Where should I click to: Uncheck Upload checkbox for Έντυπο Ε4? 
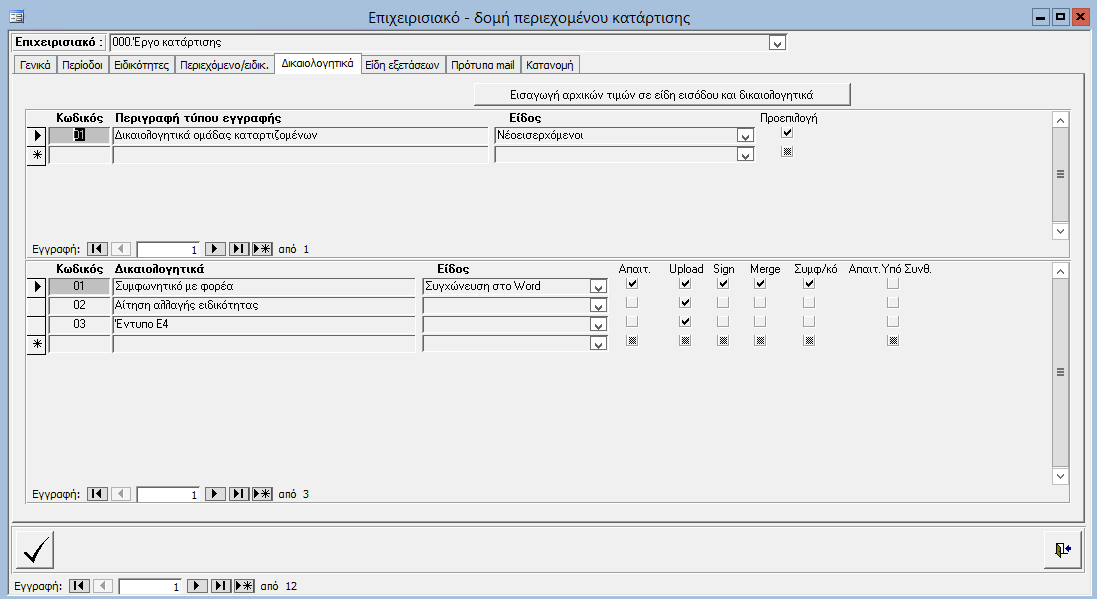click(x=685, y=321)
